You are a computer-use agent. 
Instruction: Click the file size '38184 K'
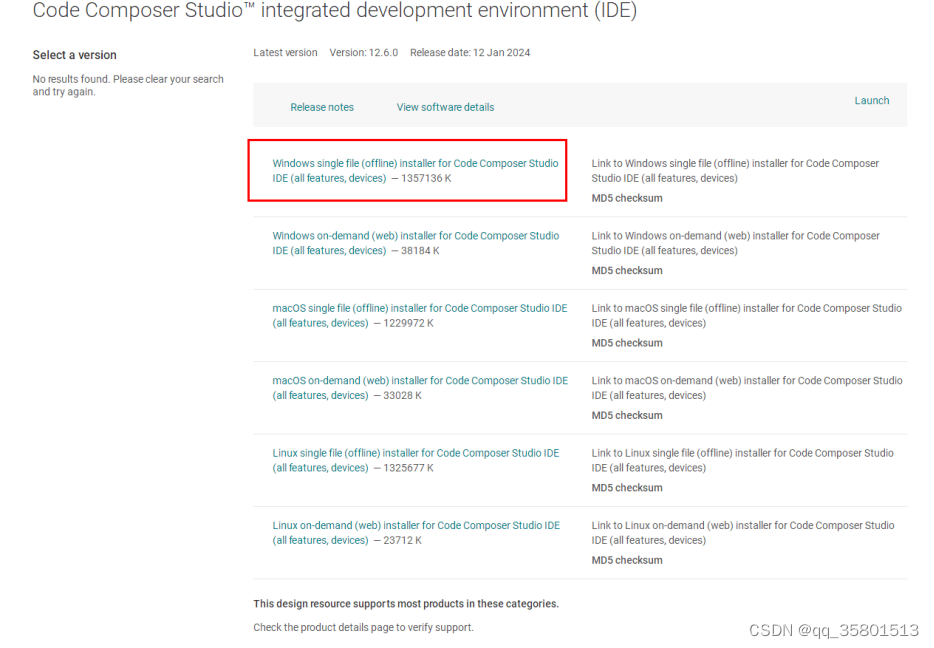(420, 251)
